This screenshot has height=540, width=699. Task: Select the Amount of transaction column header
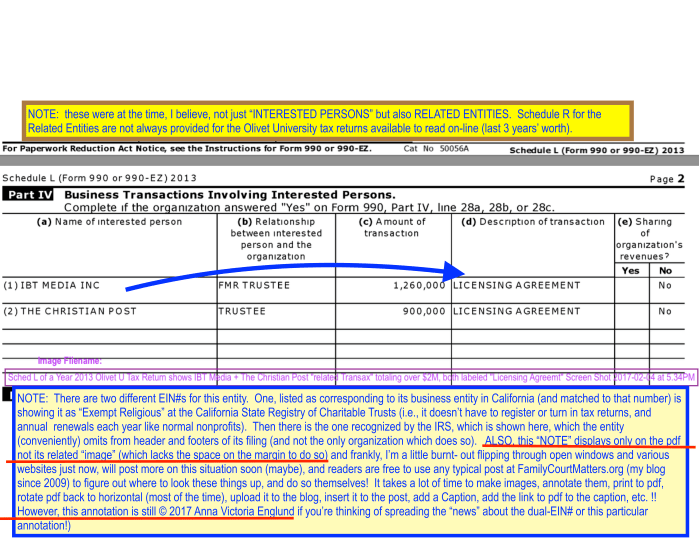click(x=391, y=227)
